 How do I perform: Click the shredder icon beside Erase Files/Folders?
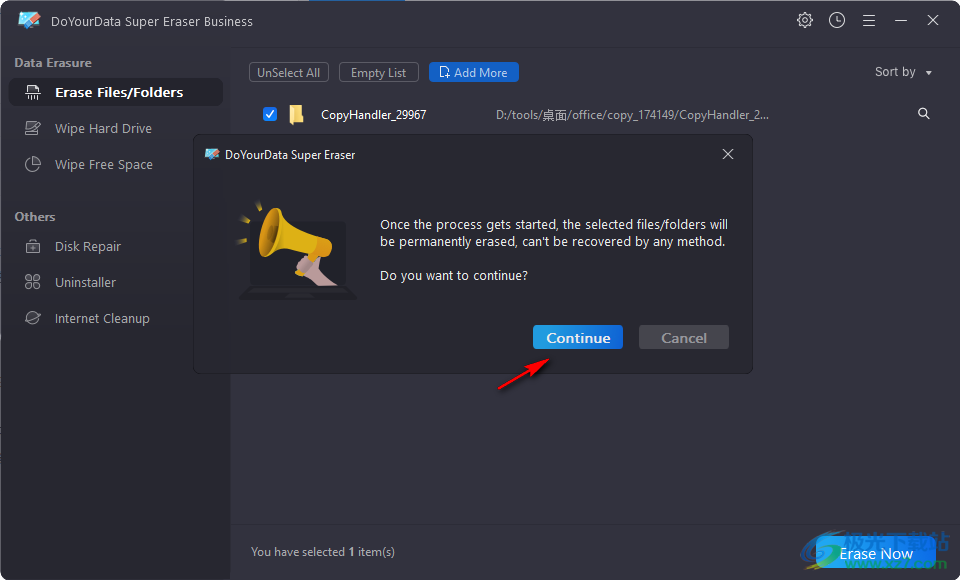point(32,92)
